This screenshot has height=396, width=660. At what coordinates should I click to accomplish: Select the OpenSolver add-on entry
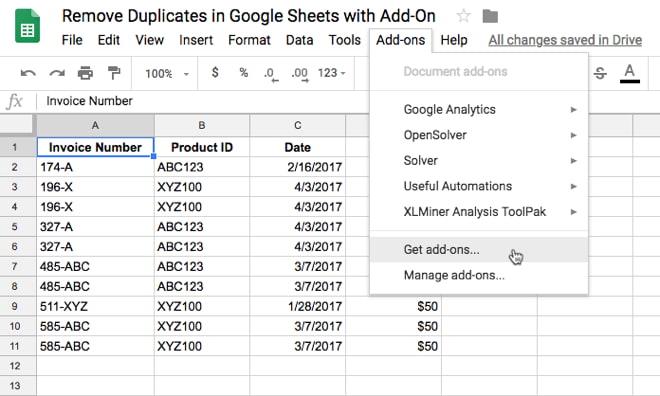[x=479, y=135]
